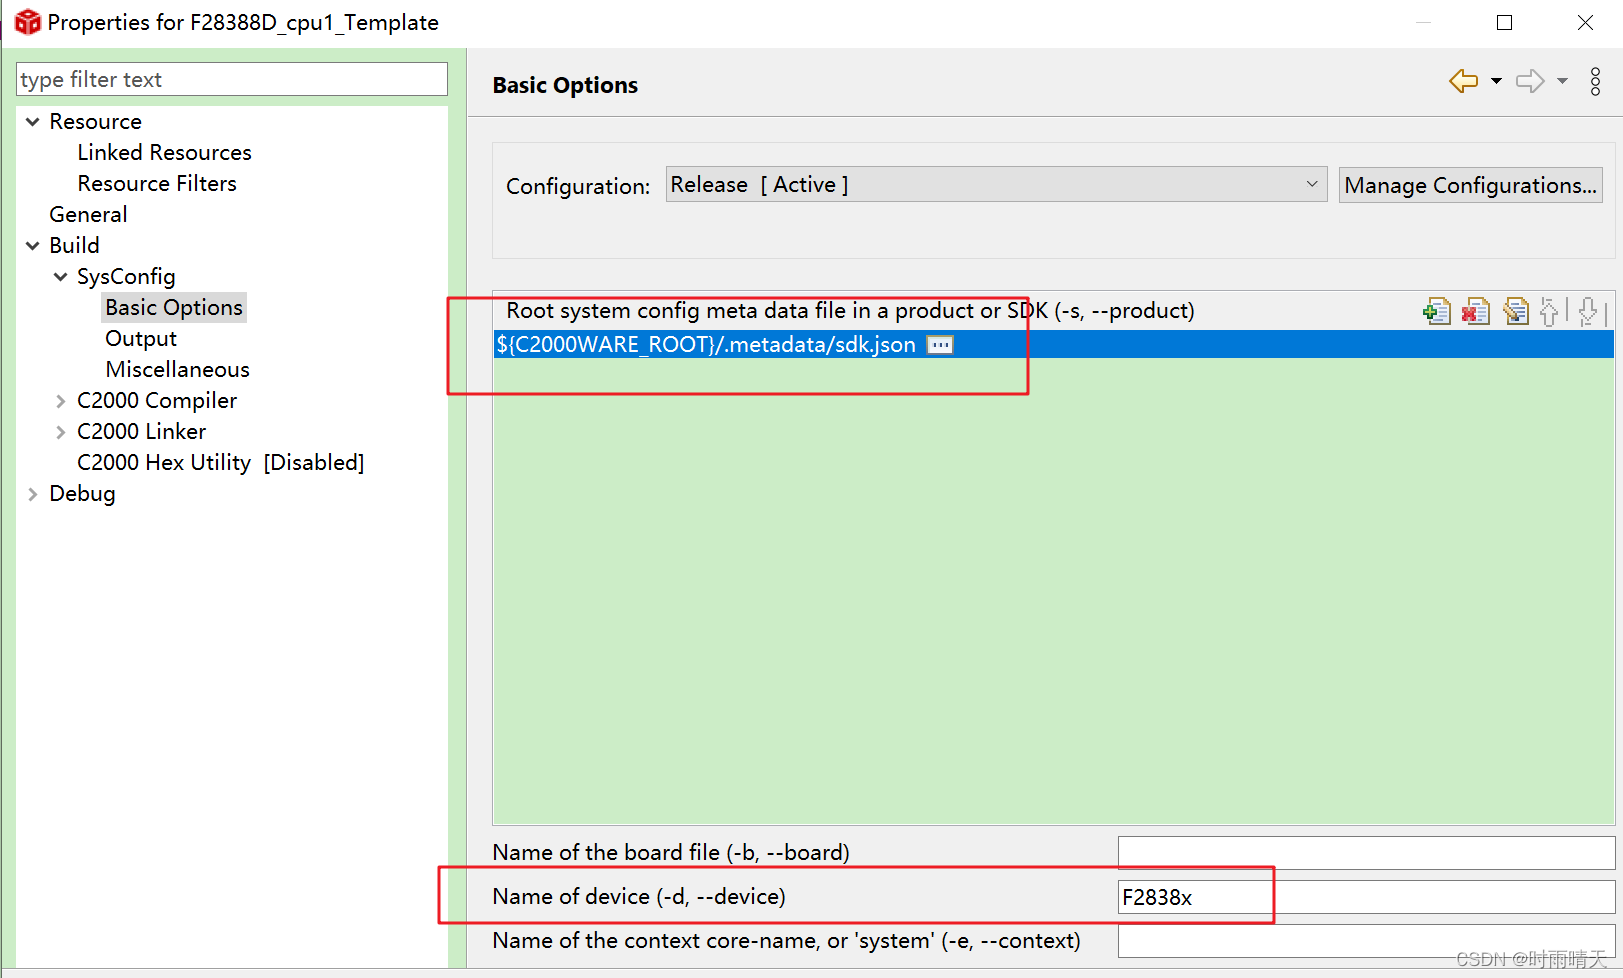The height and width of the screenshot is (978, 1623).
Task: Close the Properties dialog
Action: [x=1585, y=22]
